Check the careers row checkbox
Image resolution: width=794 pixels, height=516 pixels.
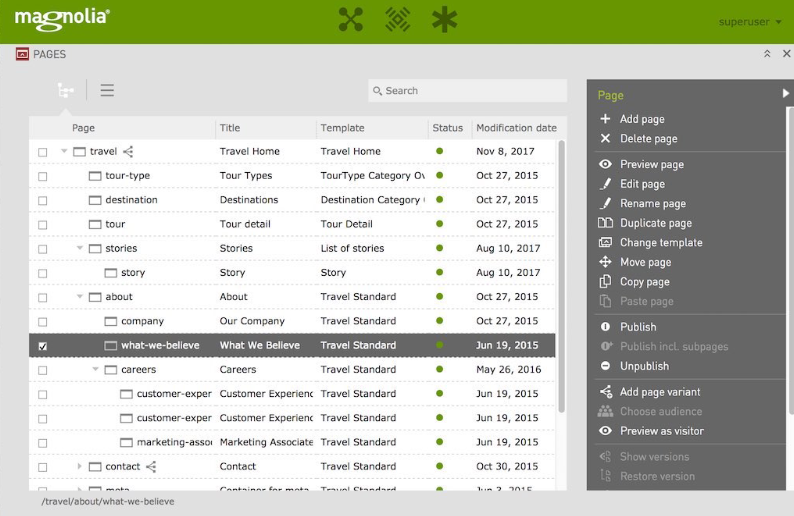43,371
